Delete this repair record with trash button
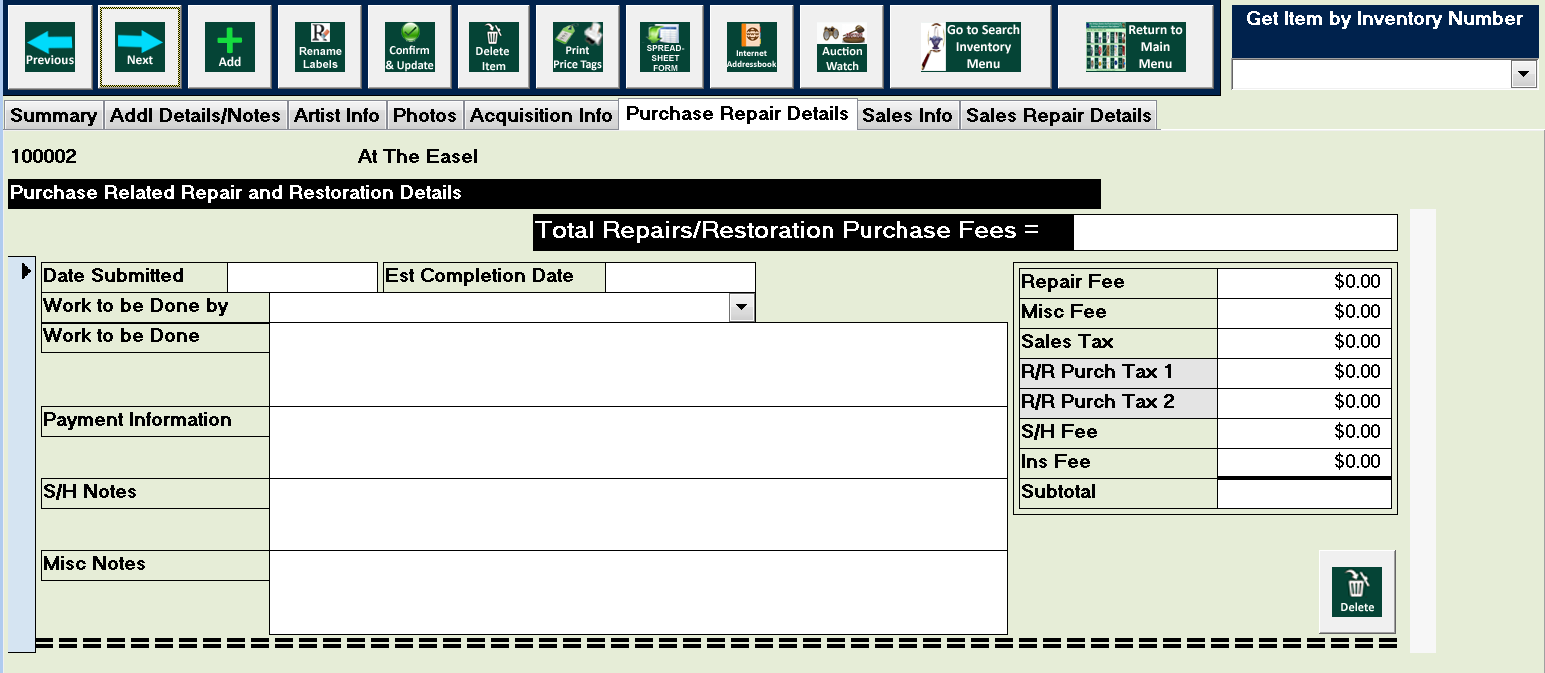Viewport: 1545px width, 673px height. (1356, 592)
